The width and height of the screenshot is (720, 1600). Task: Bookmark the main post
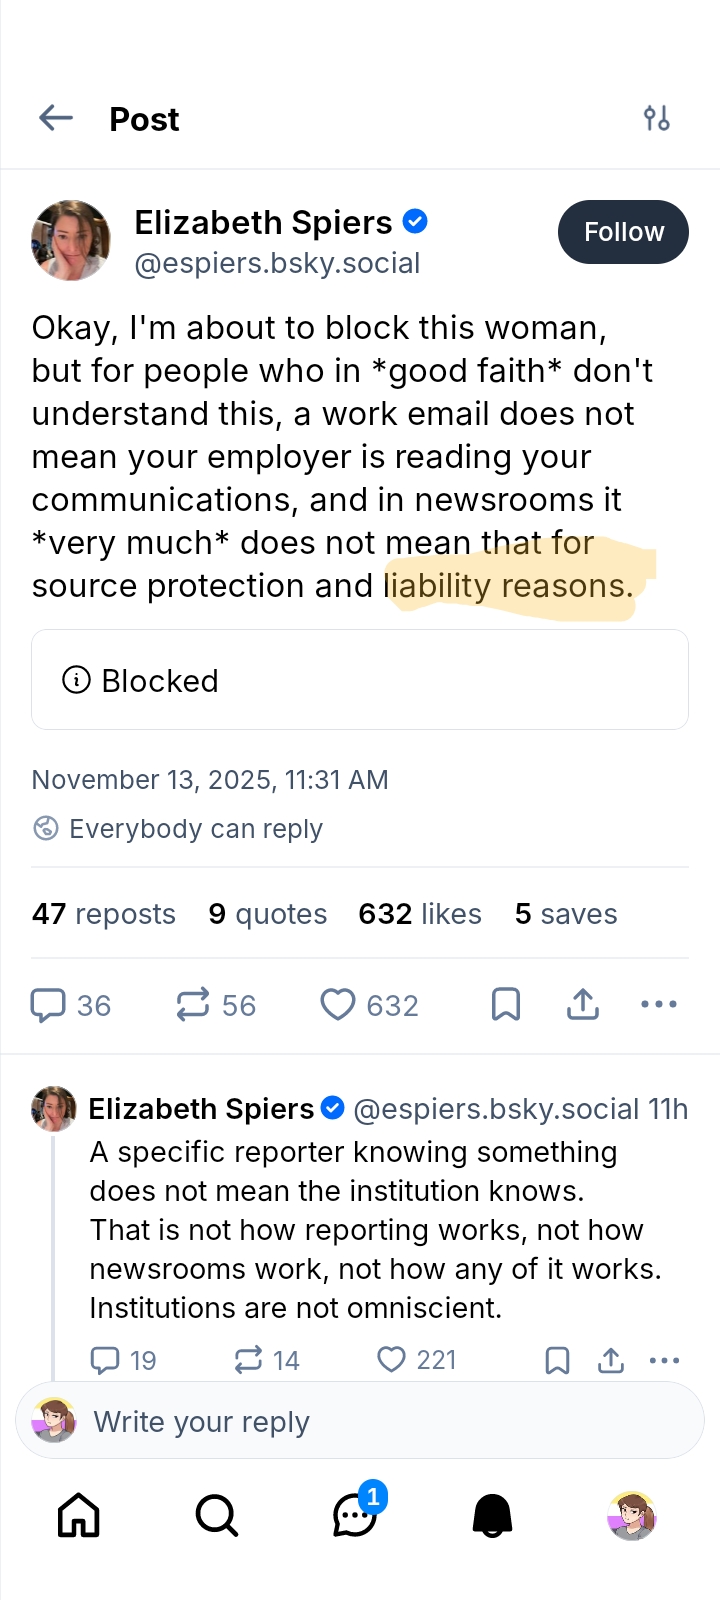click(506, 1005)
